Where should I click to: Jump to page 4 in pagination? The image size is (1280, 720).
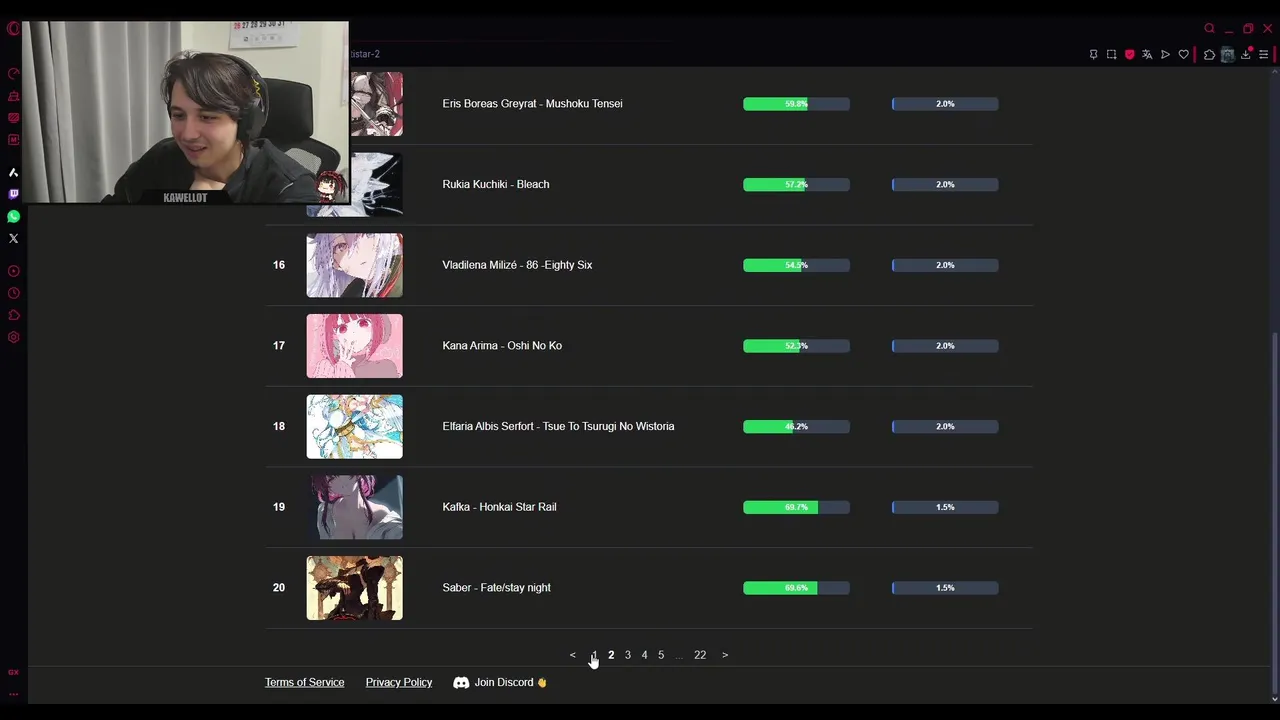(x=644, y=655)
